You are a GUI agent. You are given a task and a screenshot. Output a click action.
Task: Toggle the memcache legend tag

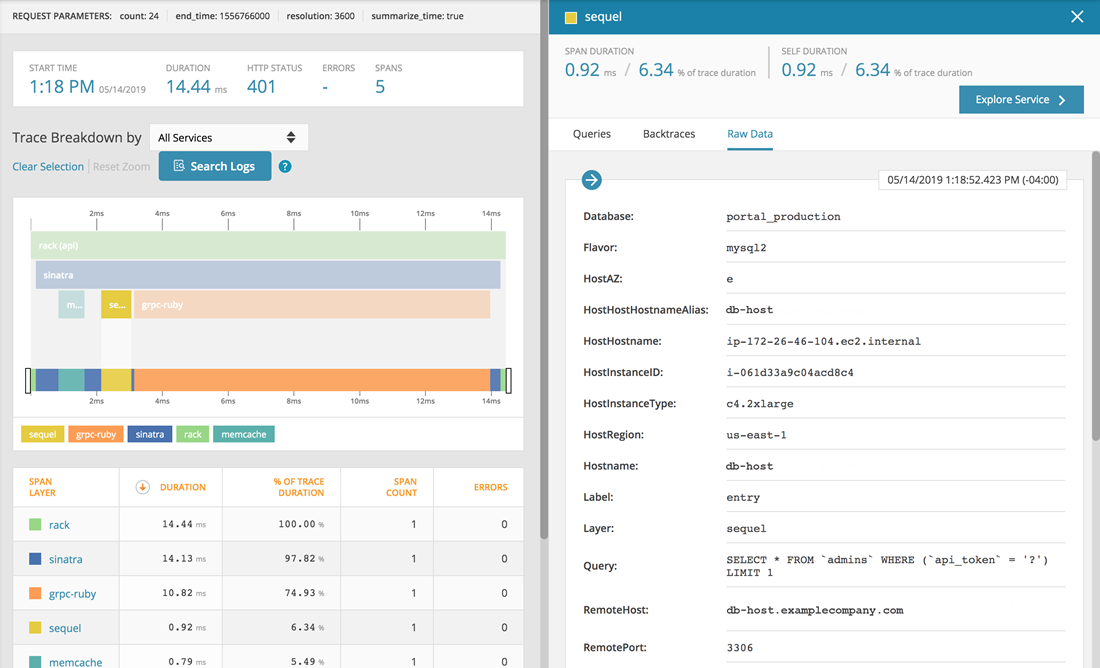(243, 434)
